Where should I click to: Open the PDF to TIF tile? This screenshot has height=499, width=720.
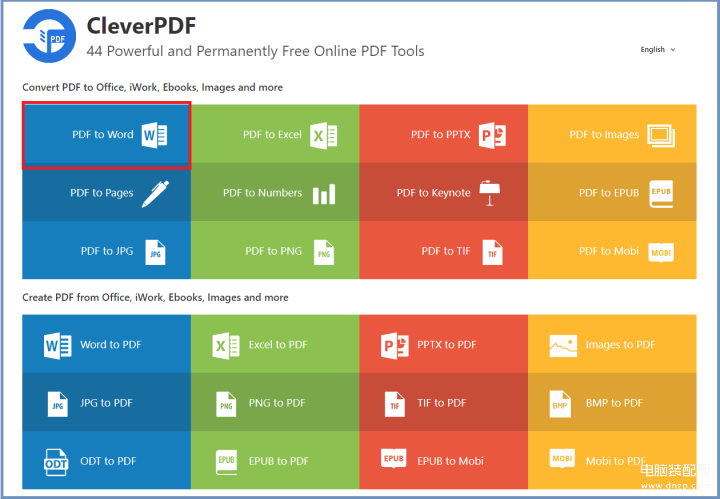point(444,250)
